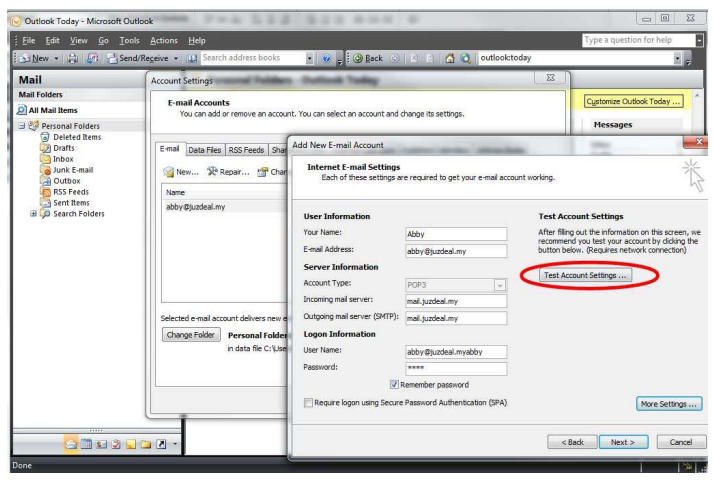
Task: Open the Edit menu
Action: pyautogui.click(x=52, y=40)
